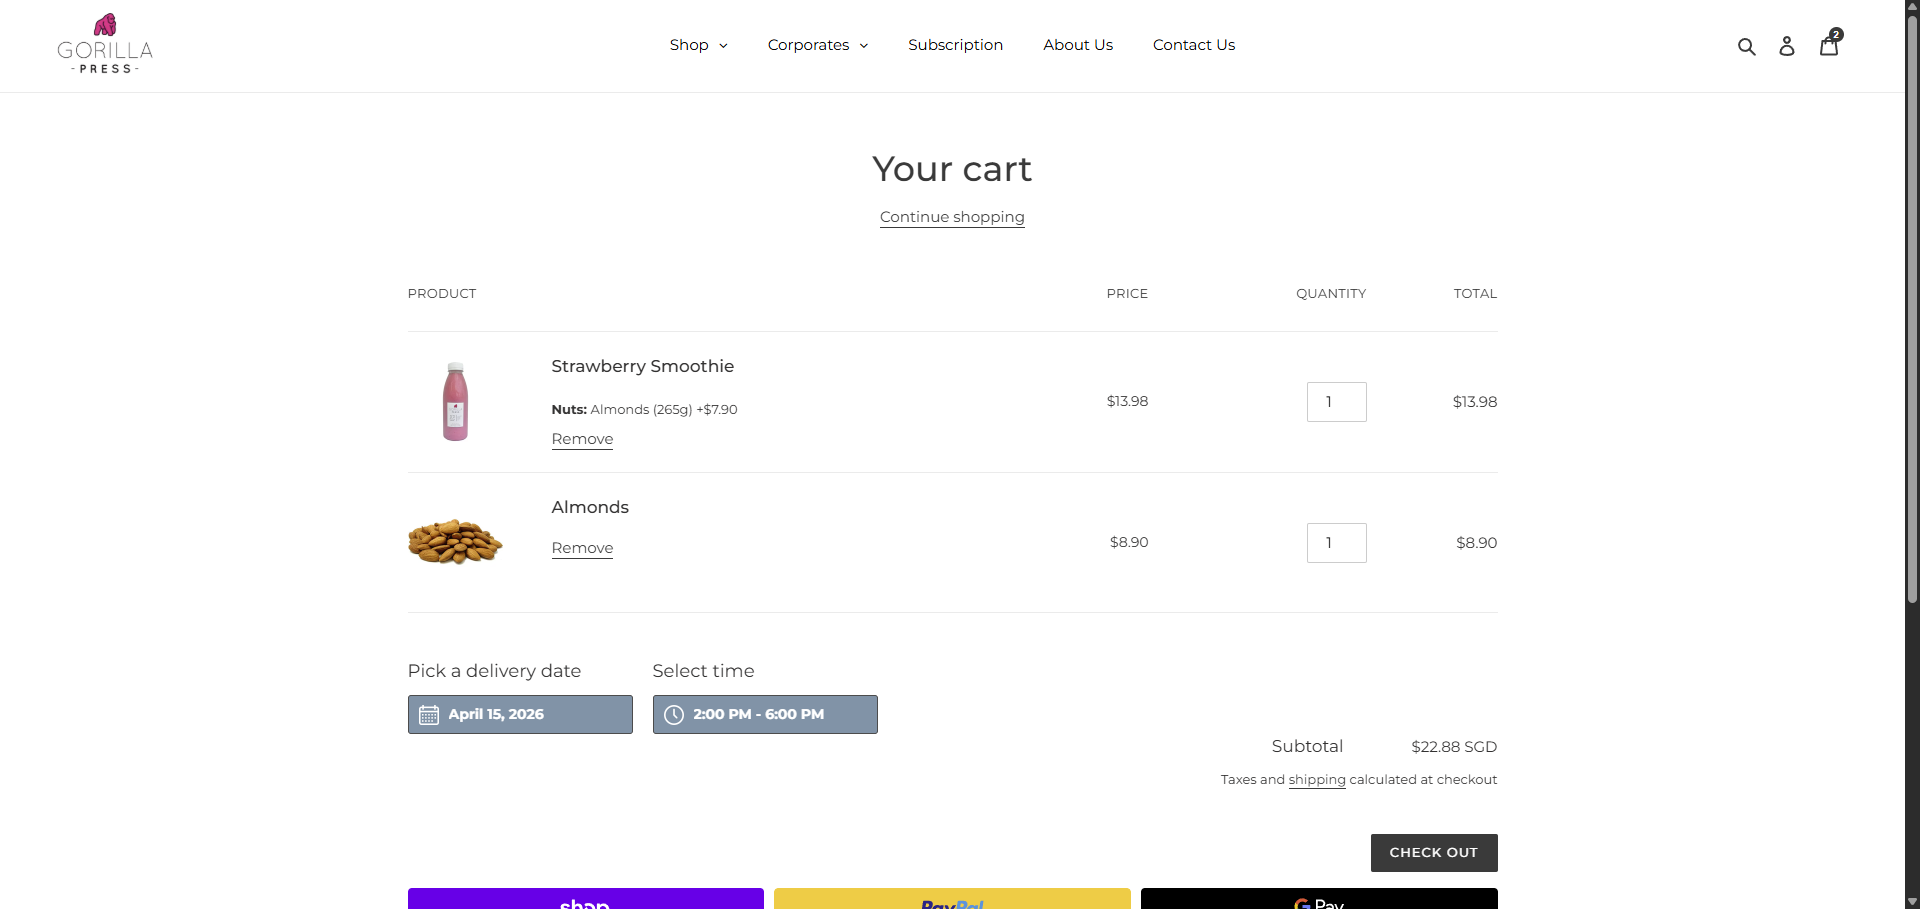This screenshot has width=1920, height=909.
Task: Open the Contact Us page
Action: (x=1194, y=45)
